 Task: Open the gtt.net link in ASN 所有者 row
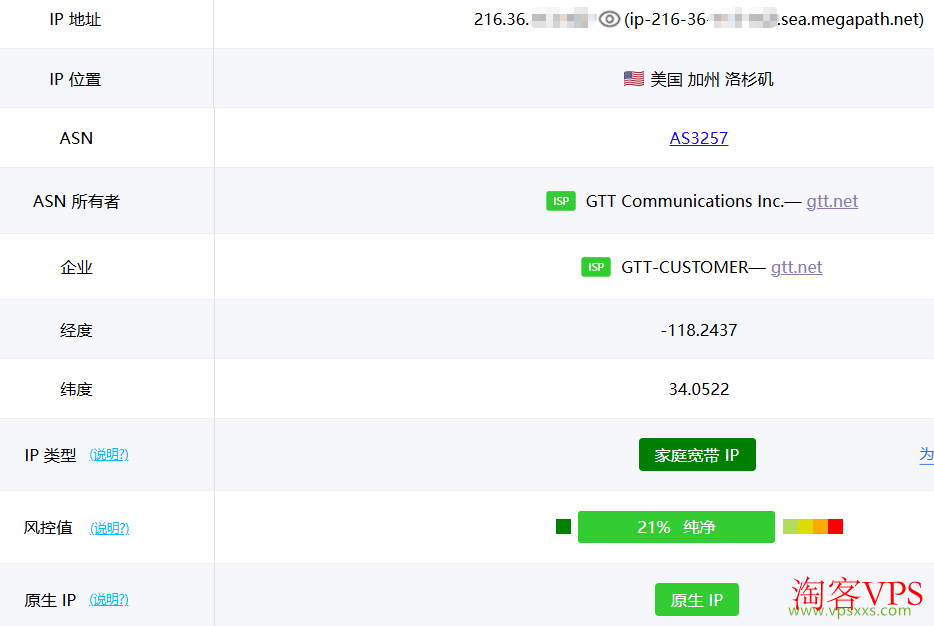tap(831, 201)
